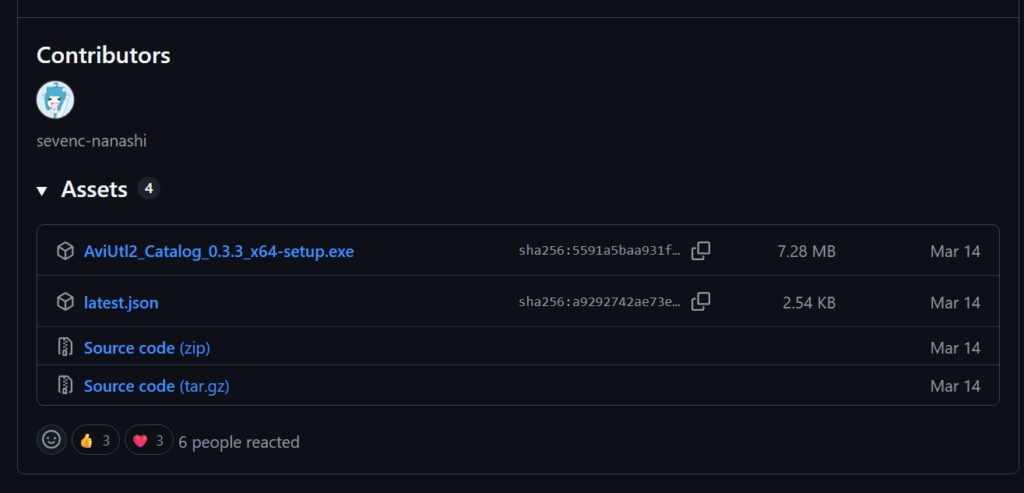This screenshot has height=493, width=1024.
Task: Toggle the heart reaction
Action: pos(149,441)
